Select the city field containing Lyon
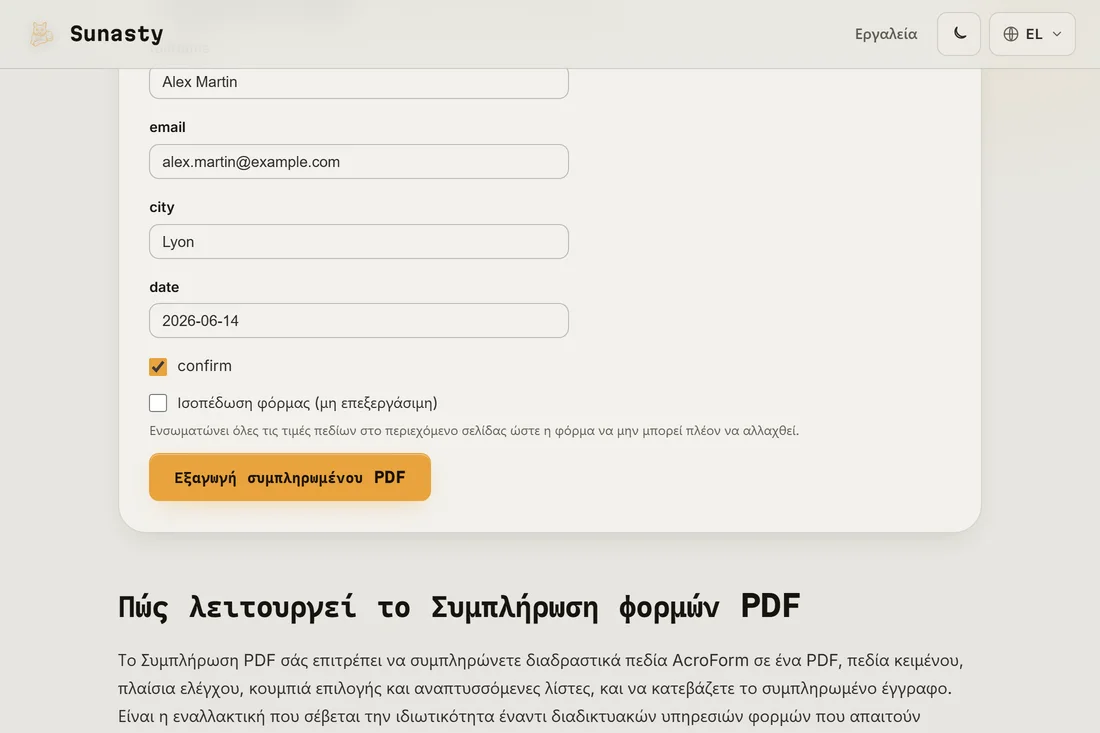Viewport: 1100px width, 733px height. tap(358, 241)
